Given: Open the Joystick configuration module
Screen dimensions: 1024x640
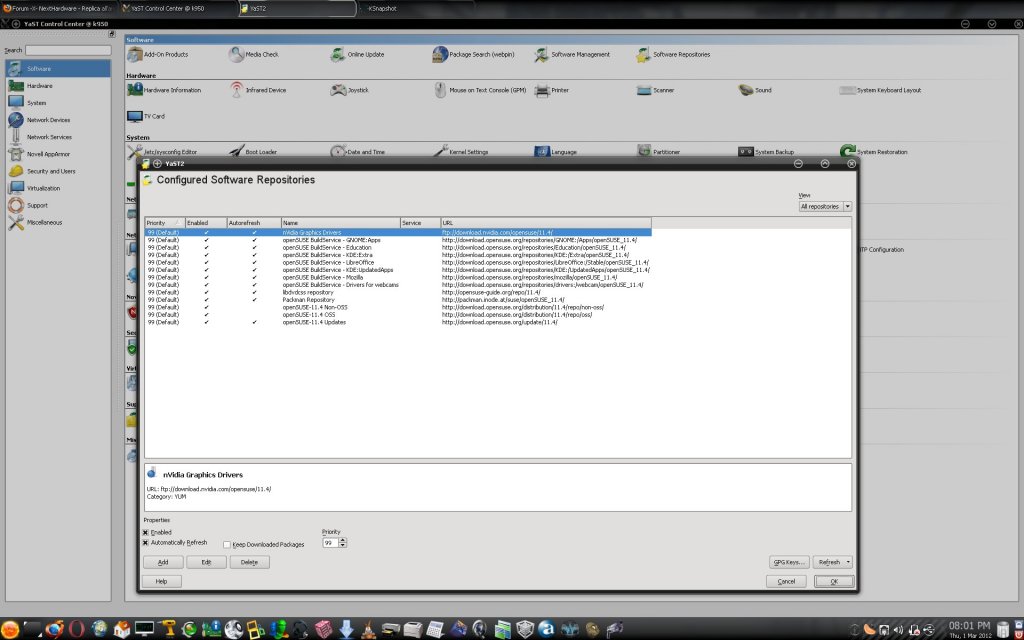Looking at the screenshot, I should [x=349, y=90].
